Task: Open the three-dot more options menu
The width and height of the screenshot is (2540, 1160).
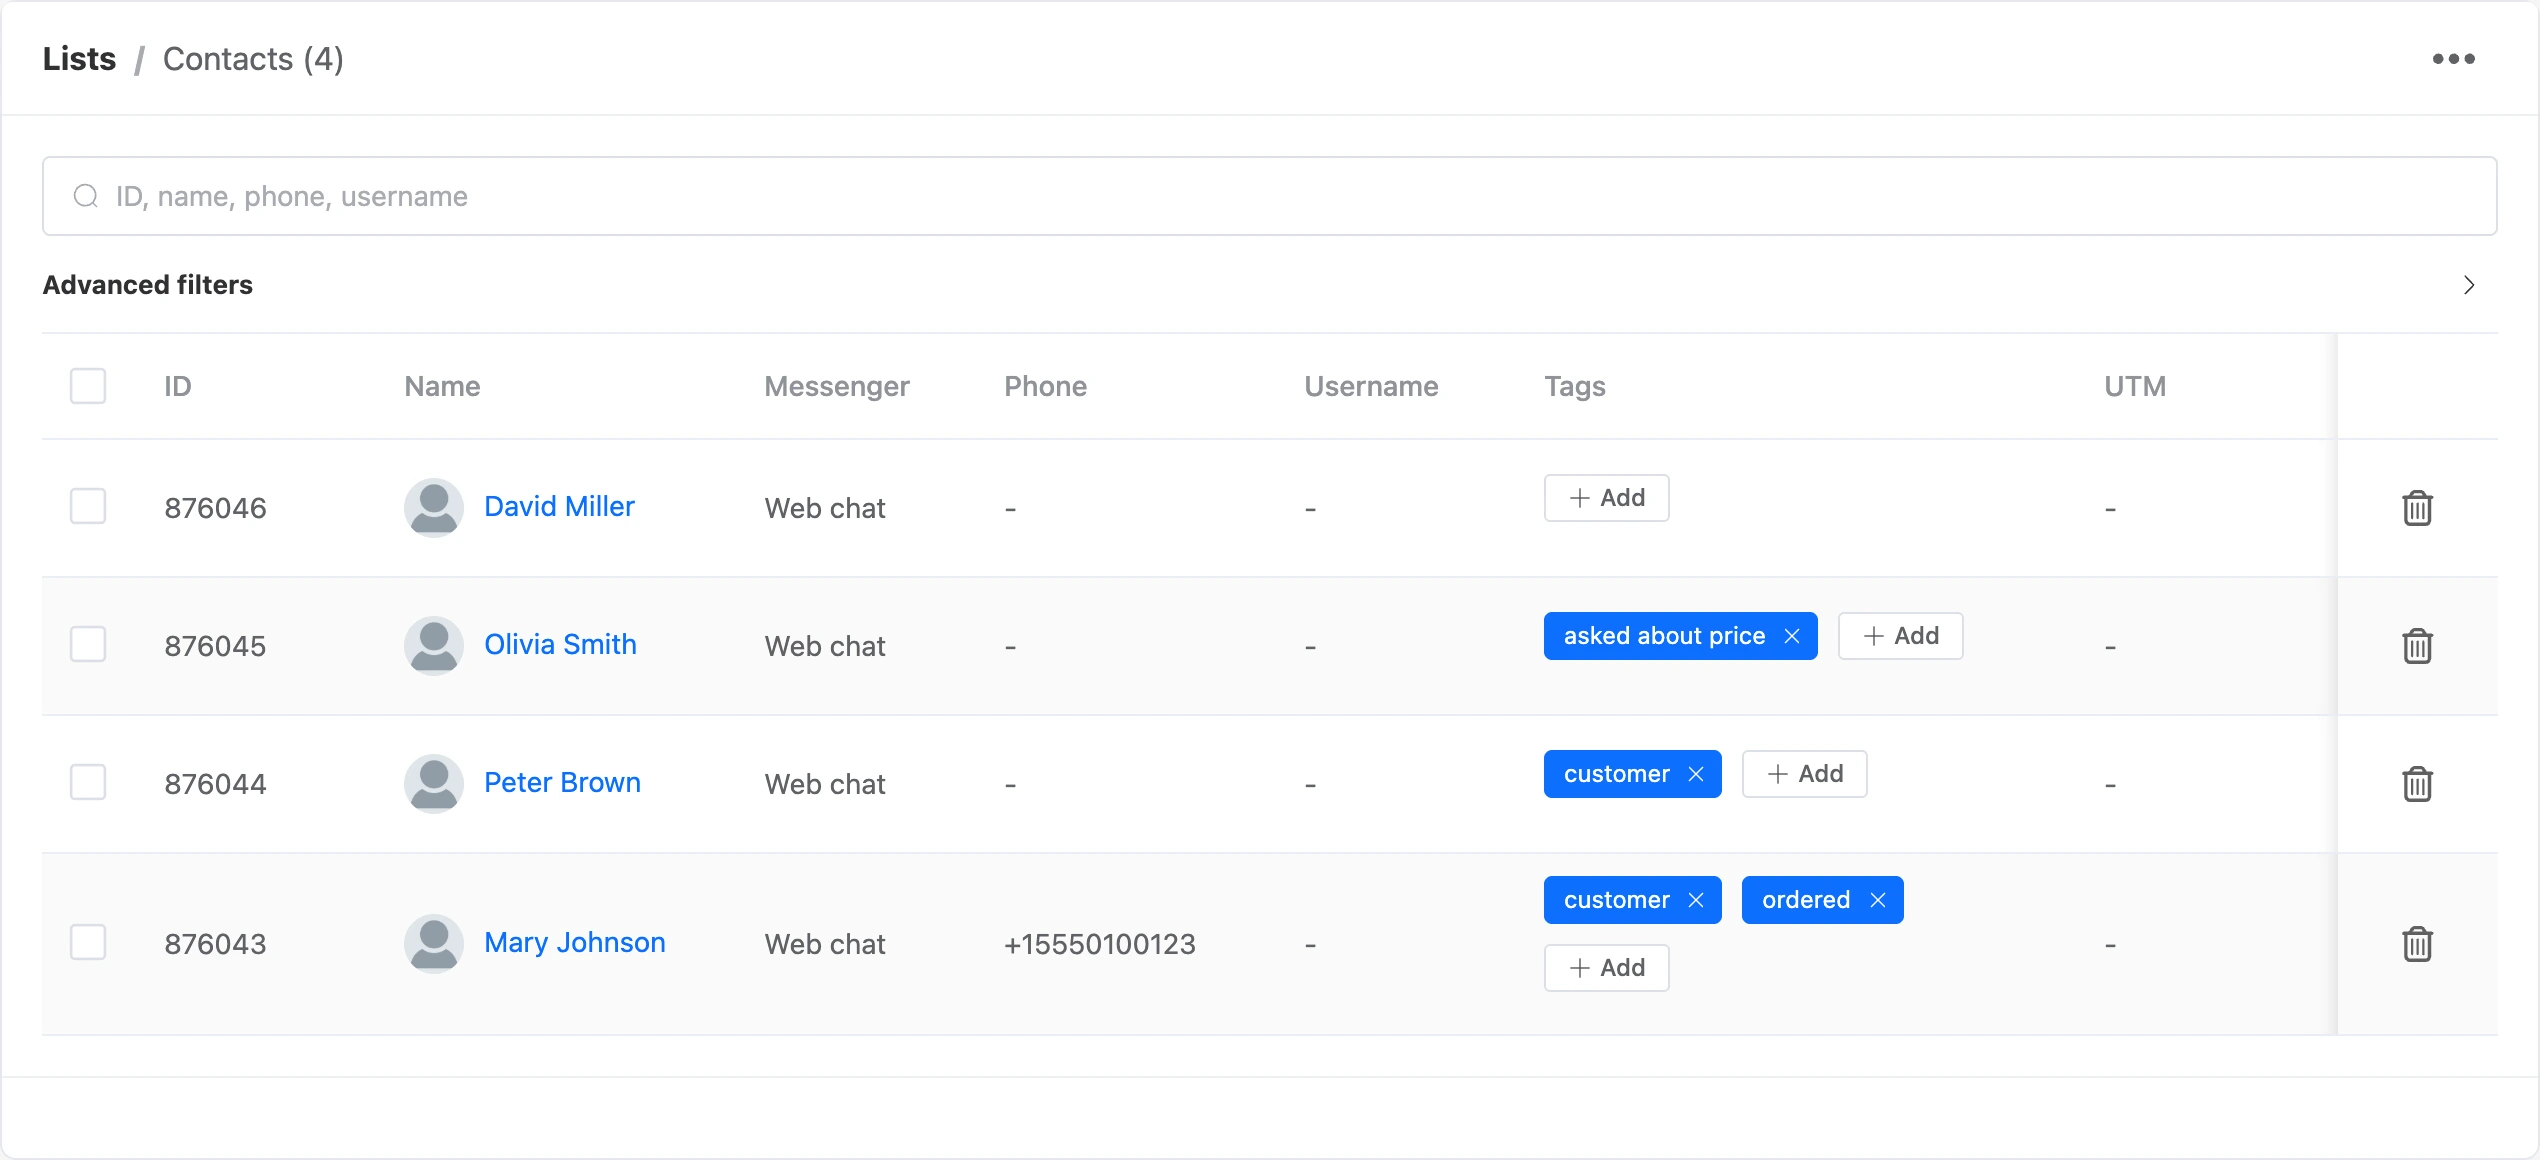Action: point(2453,59)
